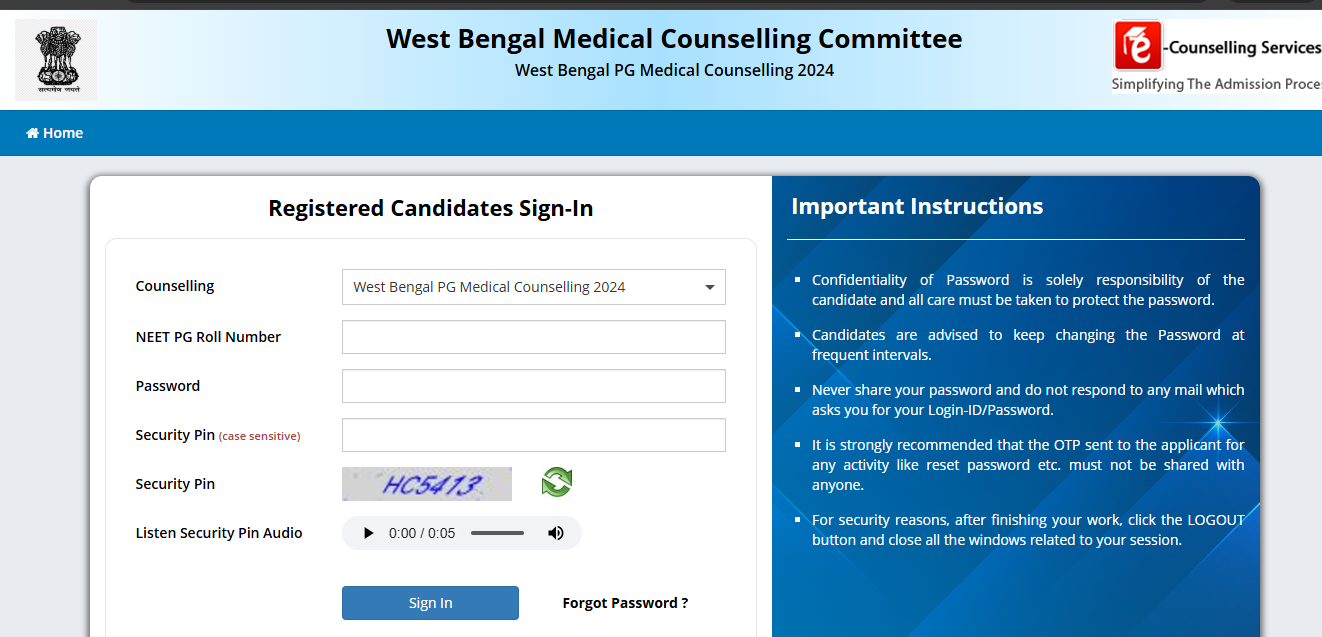The height and width of the screenshot is (637, 1322).
Task: Click the NEET PG Roll Number field
Action: (533, 337)
